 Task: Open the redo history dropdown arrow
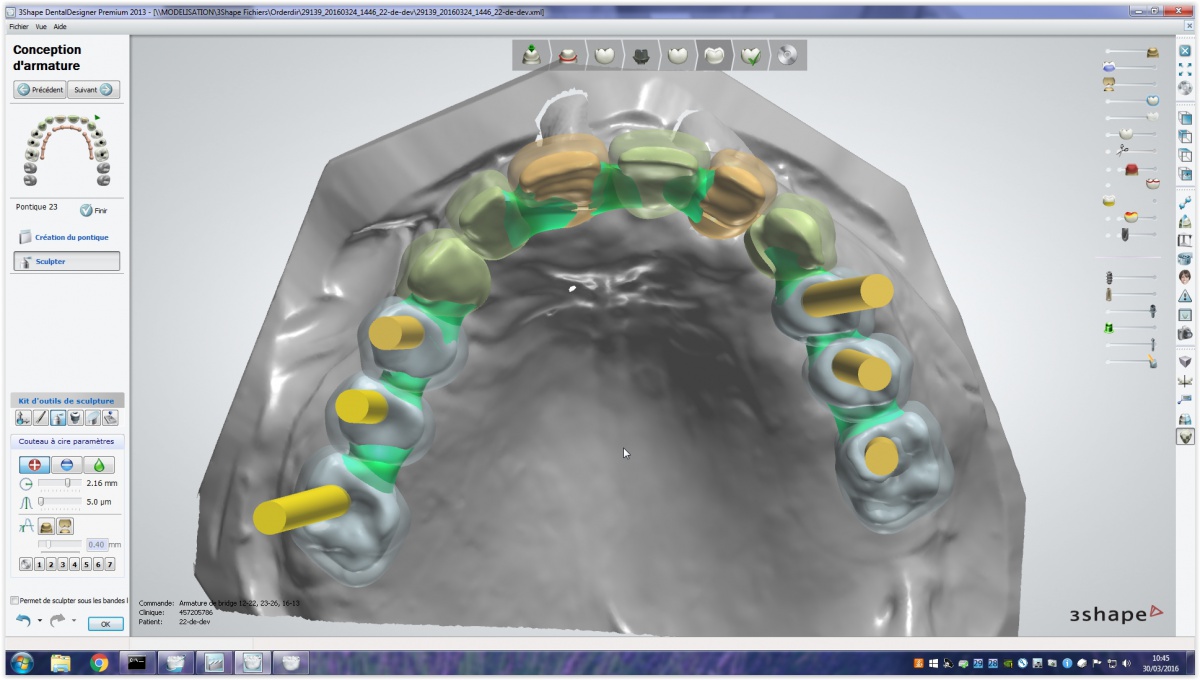(x=74, y=621)
